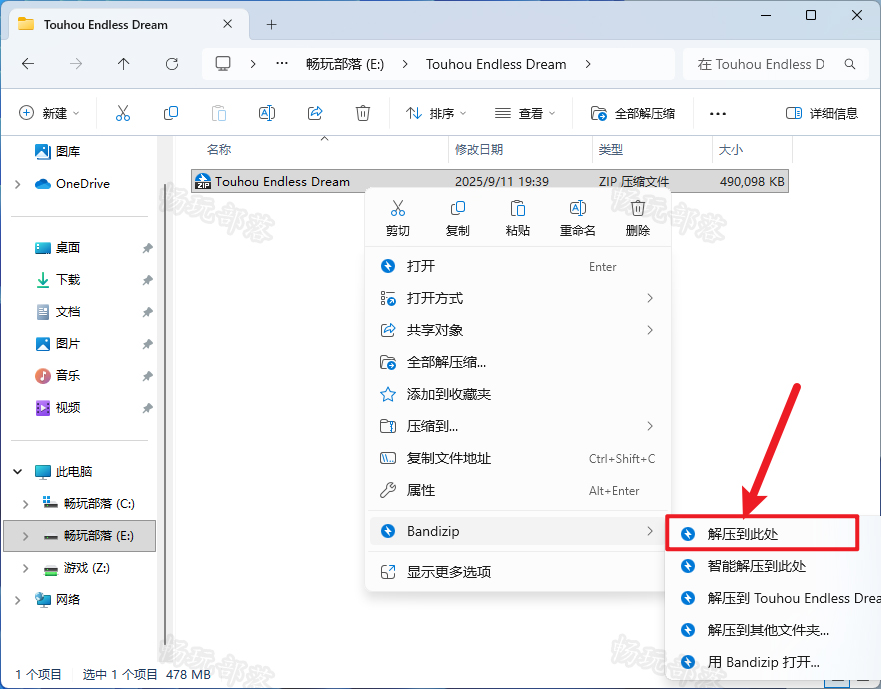
Task: Click the ZIP file icon of Touhou Endless Dream
Action: [203, 181]
